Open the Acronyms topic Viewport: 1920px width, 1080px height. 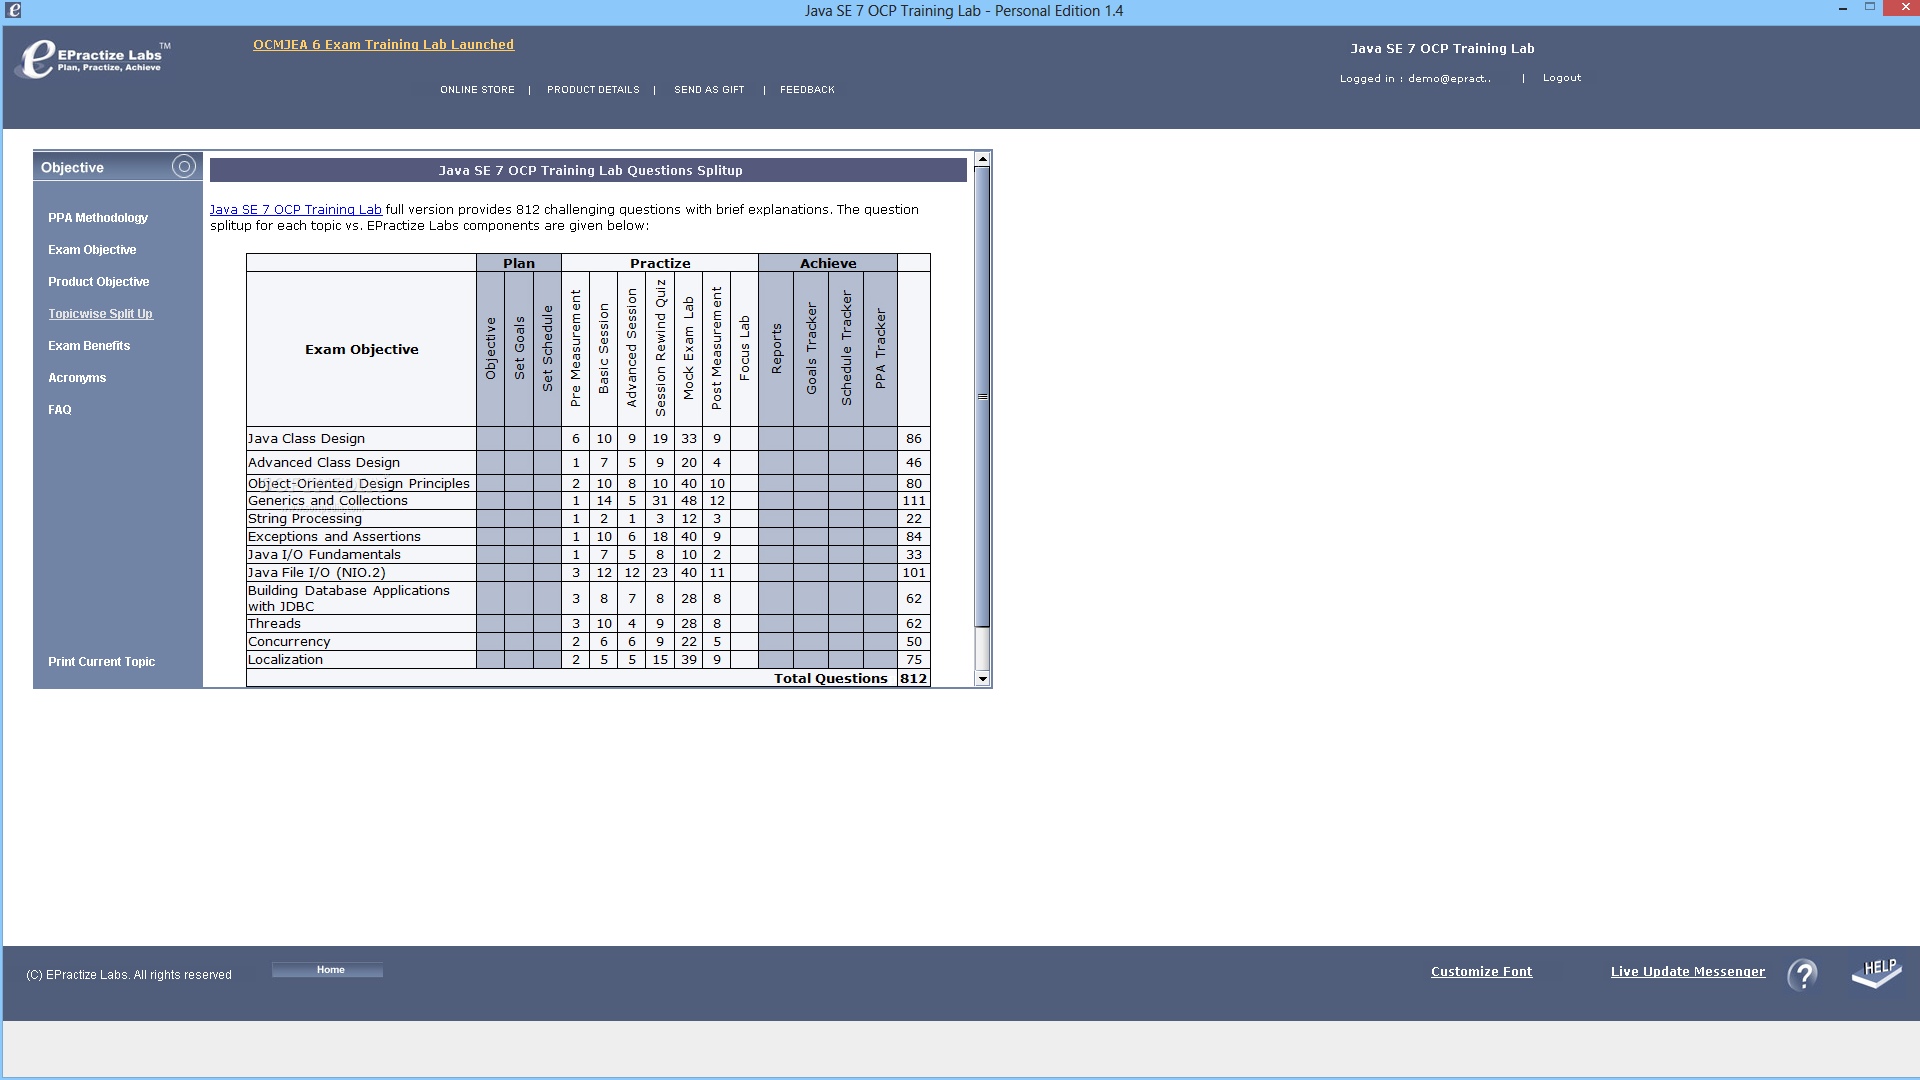77,378
